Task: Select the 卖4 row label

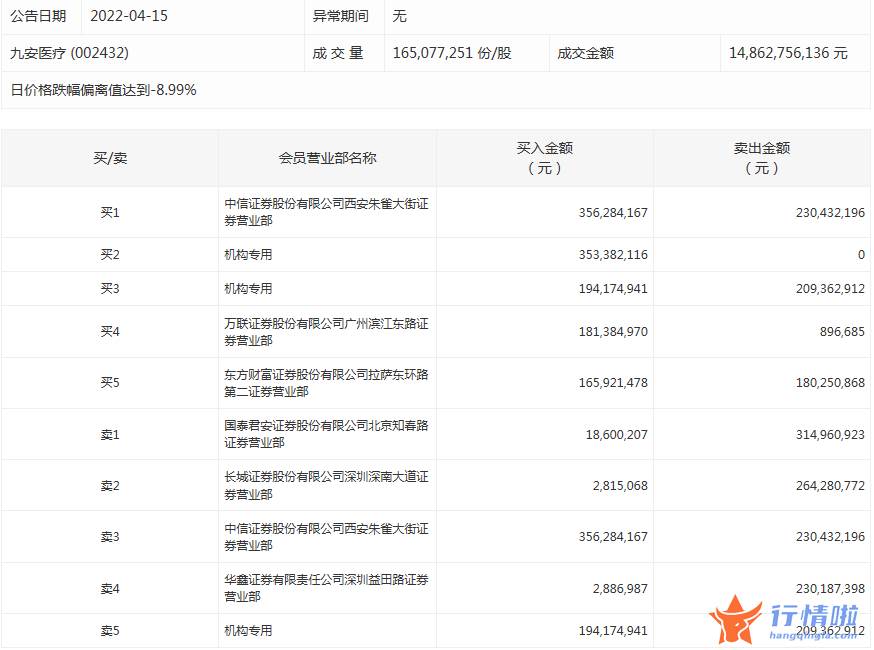Action: (x=110, y=589)
